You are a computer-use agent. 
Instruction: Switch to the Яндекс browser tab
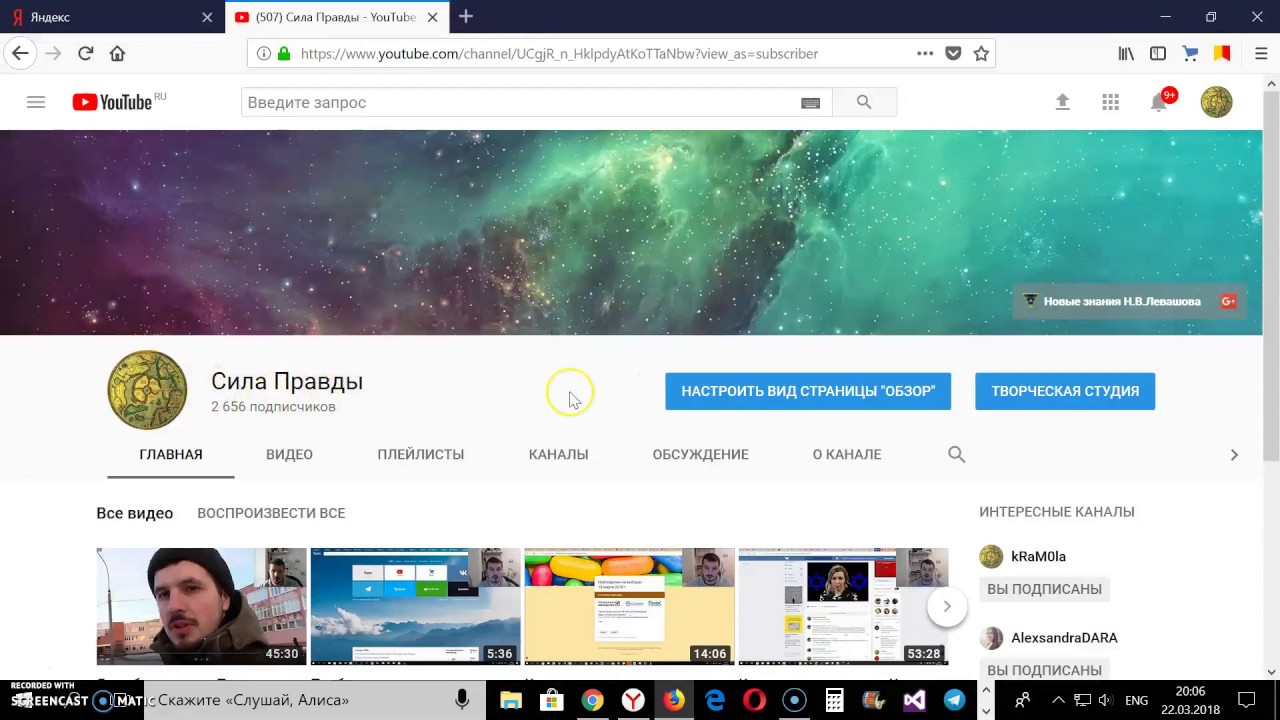tap(110, 17)
